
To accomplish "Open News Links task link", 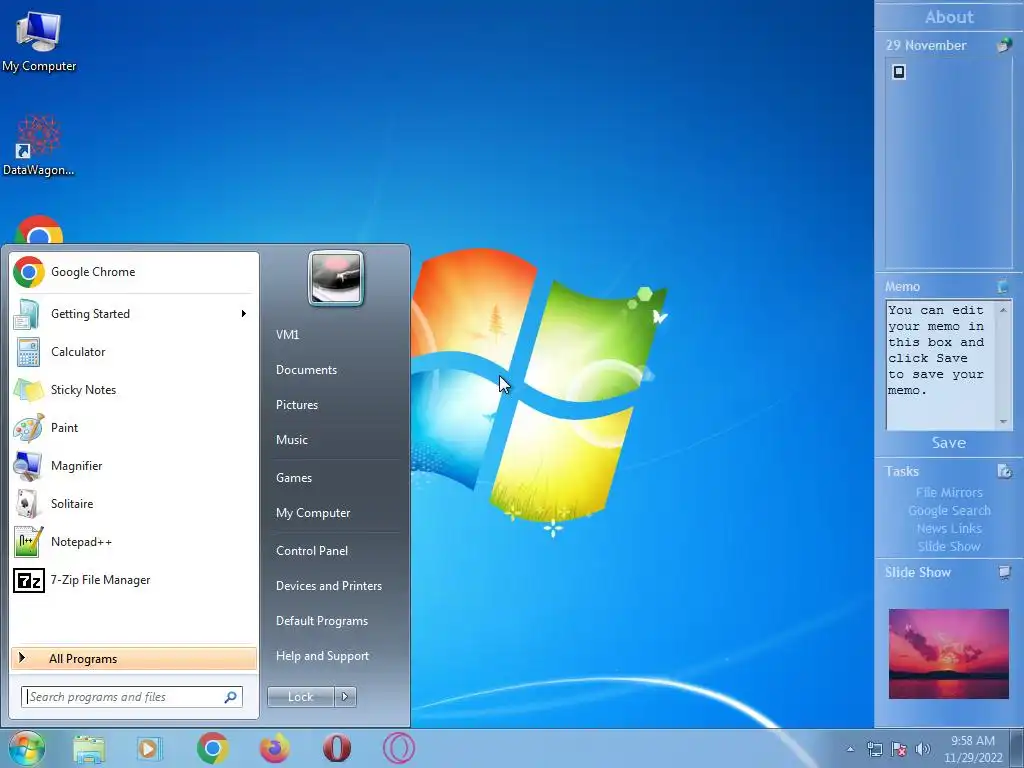I will [949, 528].
